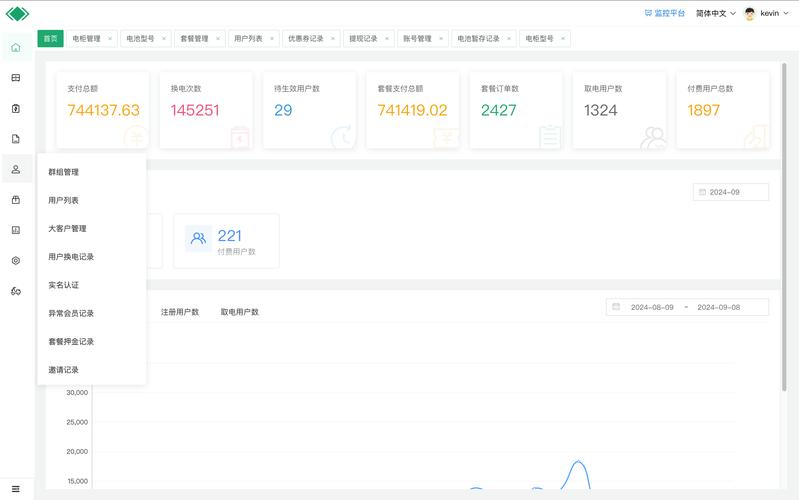Click the 付费用户总数 1897 card

pyautogui.click(x=723, y=110)
